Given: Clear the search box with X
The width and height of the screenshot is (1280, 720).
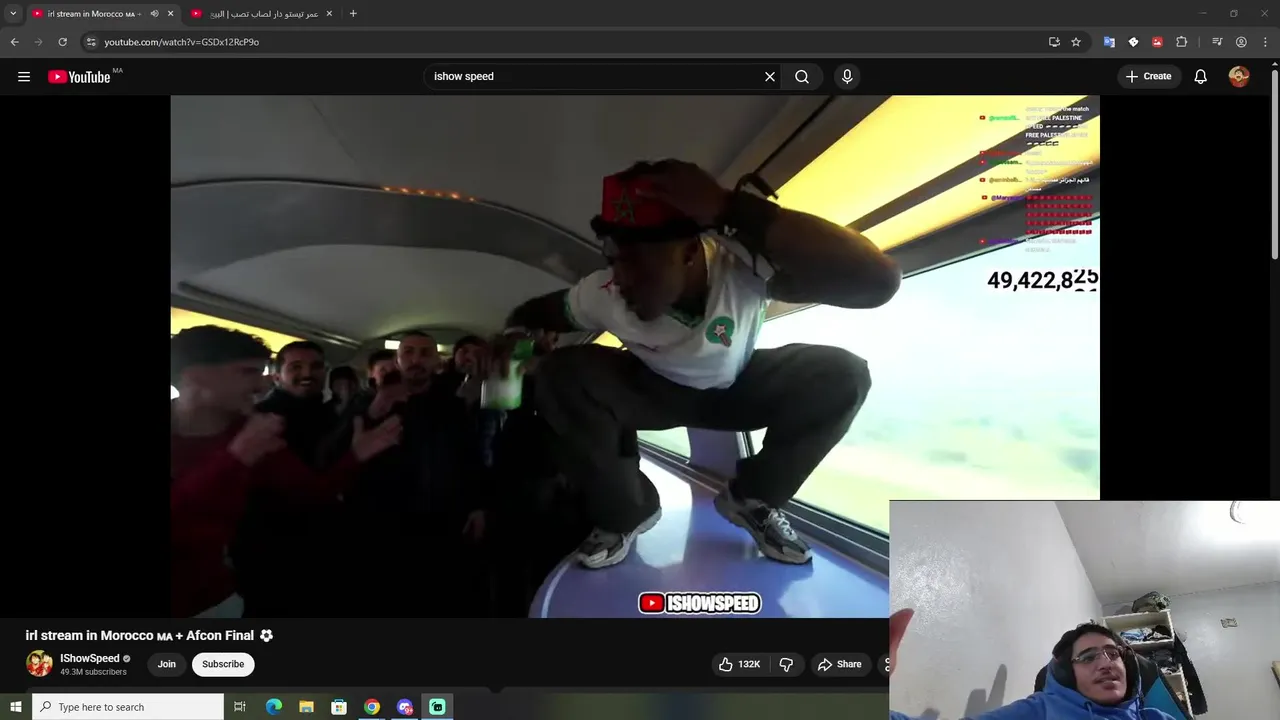Looking at the screenshot, I should (x=770, y=77).
